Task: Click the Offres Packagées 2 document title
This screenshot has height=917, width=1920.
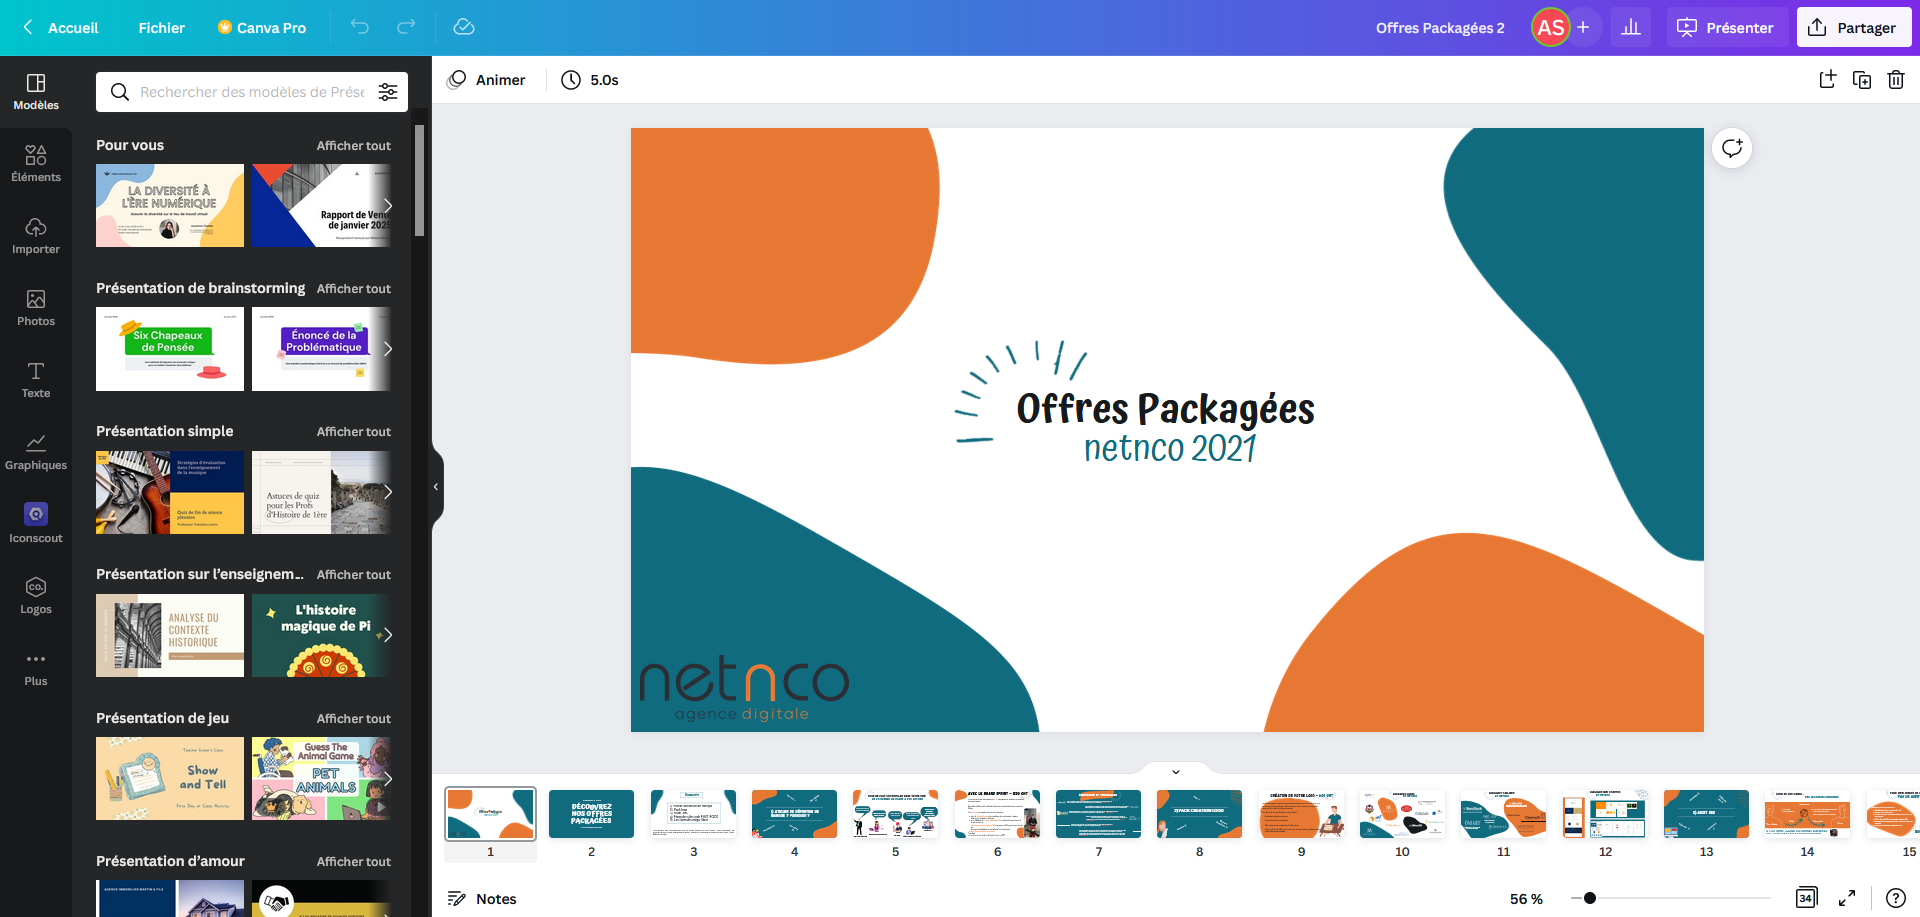Action: (1440, 28)
